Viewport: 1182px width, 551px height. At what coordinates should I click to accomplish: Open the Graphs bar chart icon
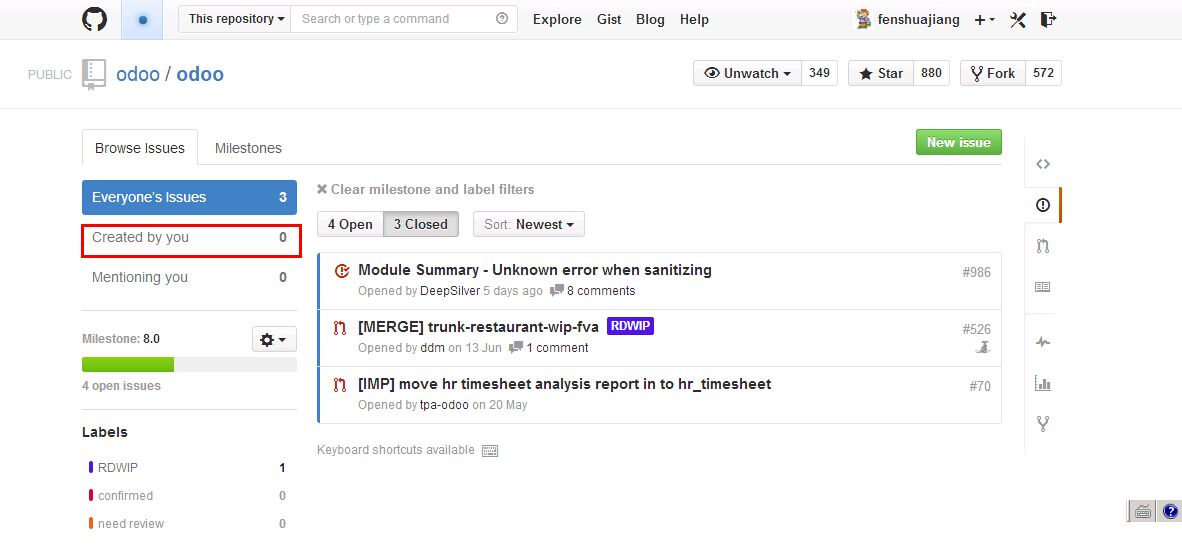point(1043,383)
